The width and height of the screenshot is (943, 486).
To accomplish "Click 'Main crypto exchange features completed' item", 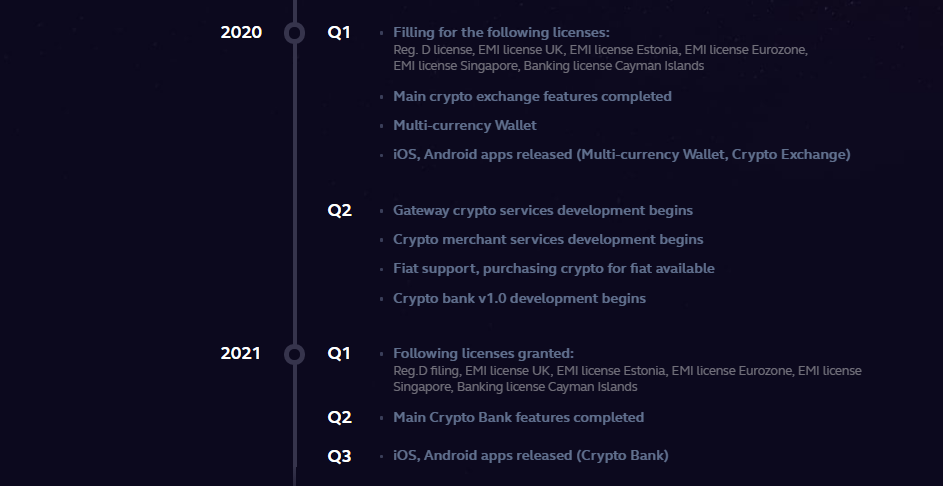I will click(x=532, y=96).
